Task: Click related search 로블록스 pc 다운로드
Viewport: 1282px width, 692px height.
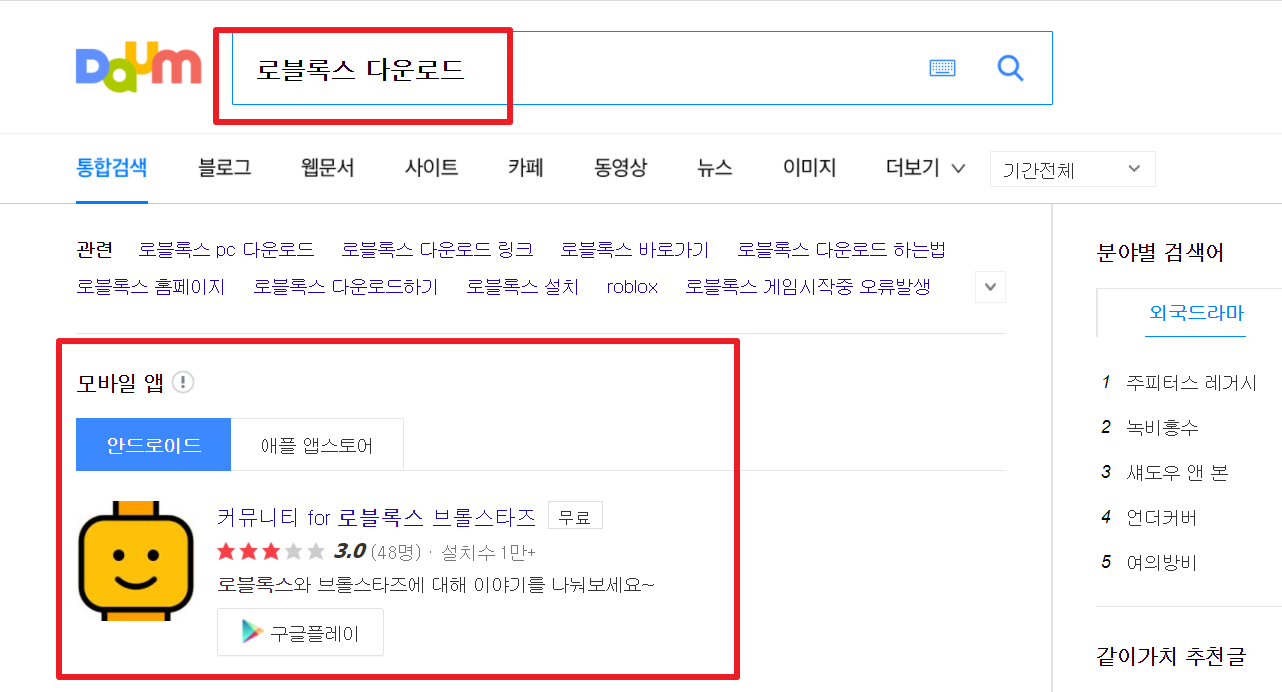Action: click(x=226, y=249)
